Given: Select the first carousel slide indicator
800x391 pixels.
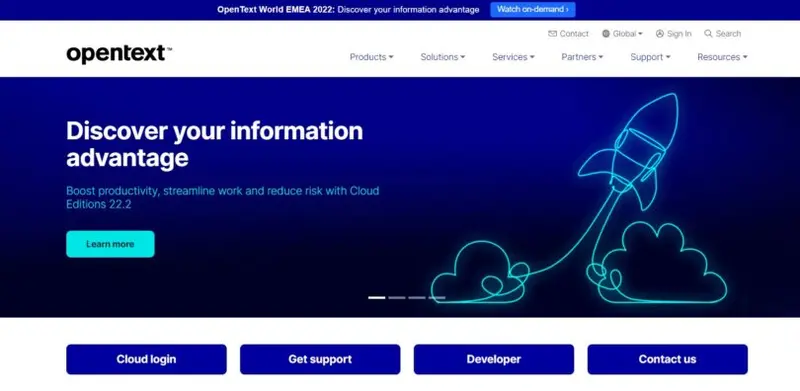Looking at the screenshot, I should [x=377, y=298].
